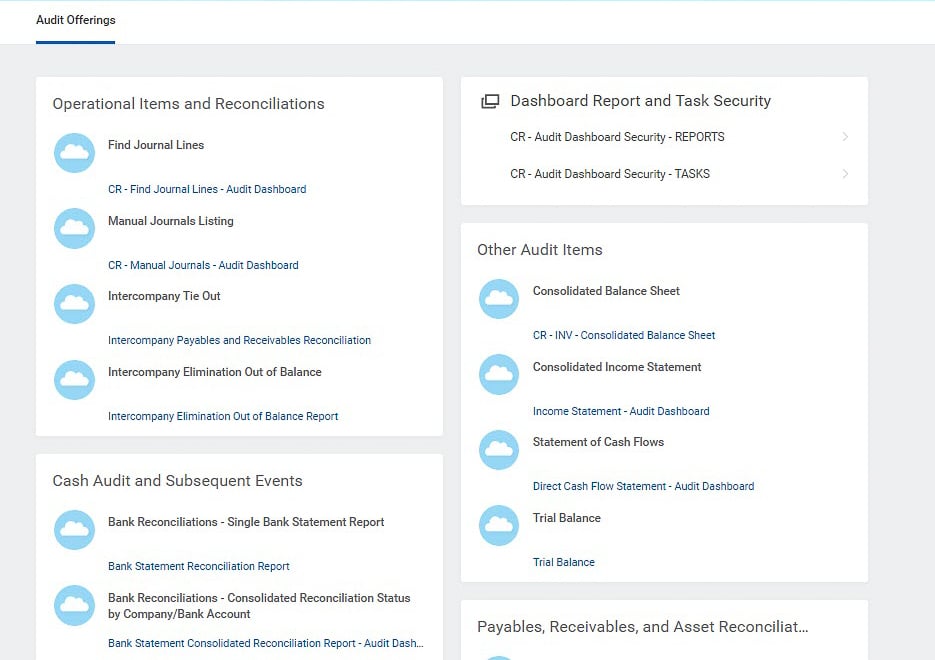Click the Statement of Cash Flows icon
The image size is (935, 660).
[498, 450]
